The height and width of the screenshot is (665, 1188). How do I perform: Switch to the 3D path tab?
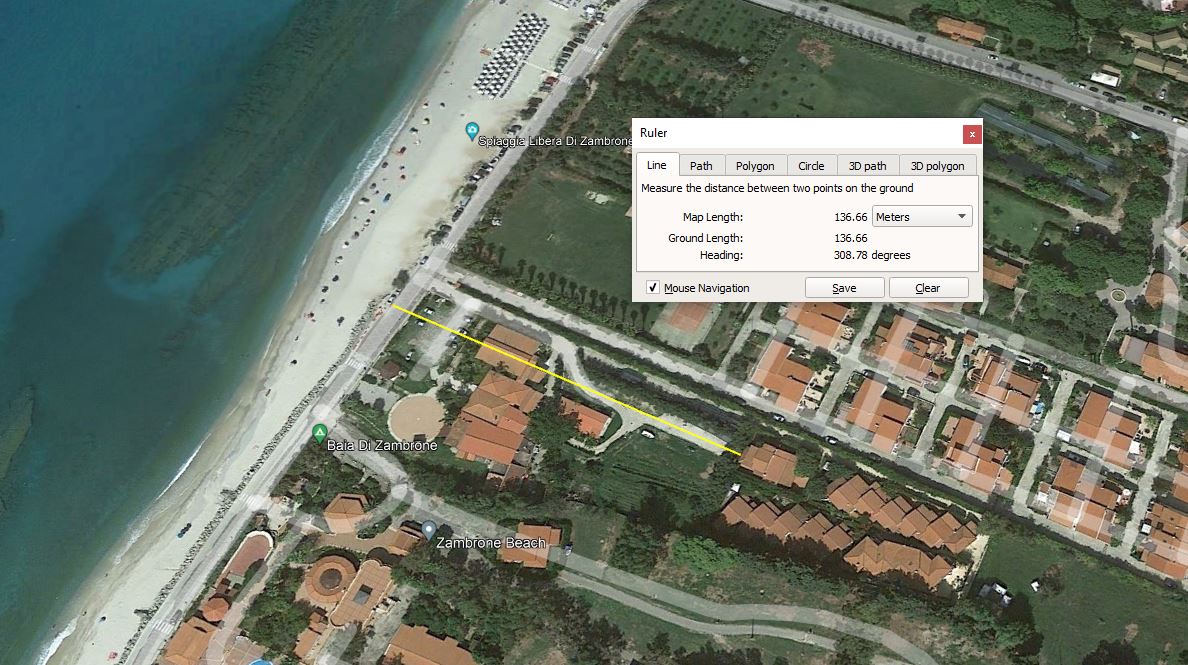tap(867, 166)
